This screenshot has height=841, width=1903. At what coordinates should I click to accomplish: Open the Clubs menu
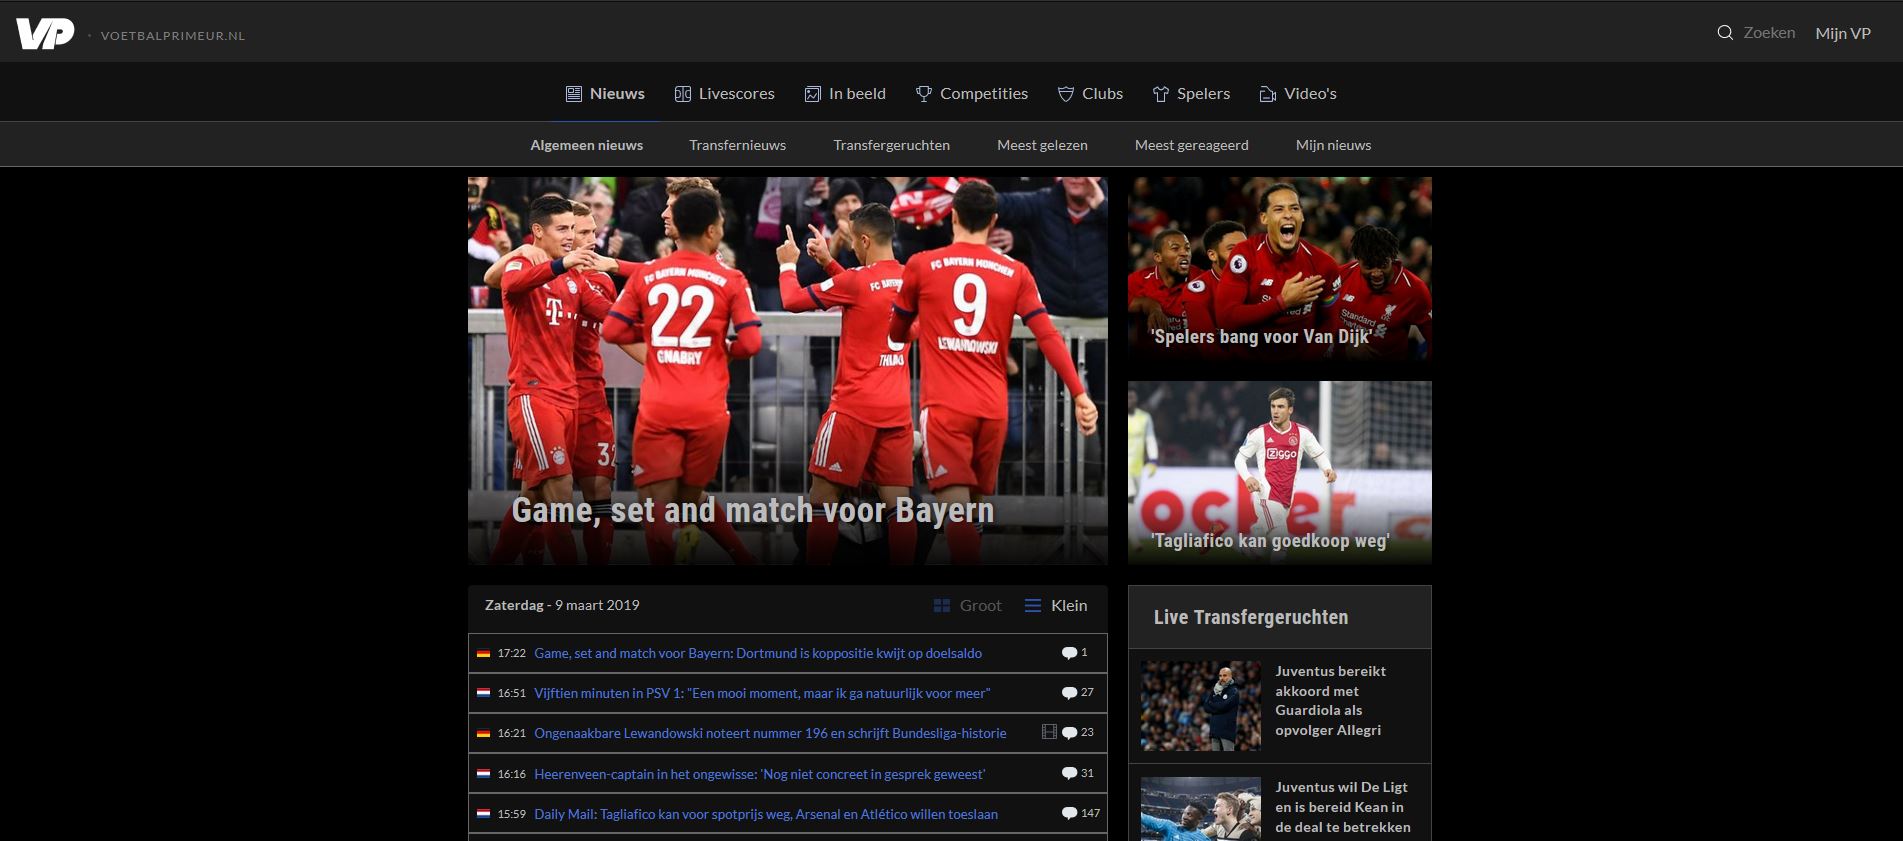pos(1090,94)
